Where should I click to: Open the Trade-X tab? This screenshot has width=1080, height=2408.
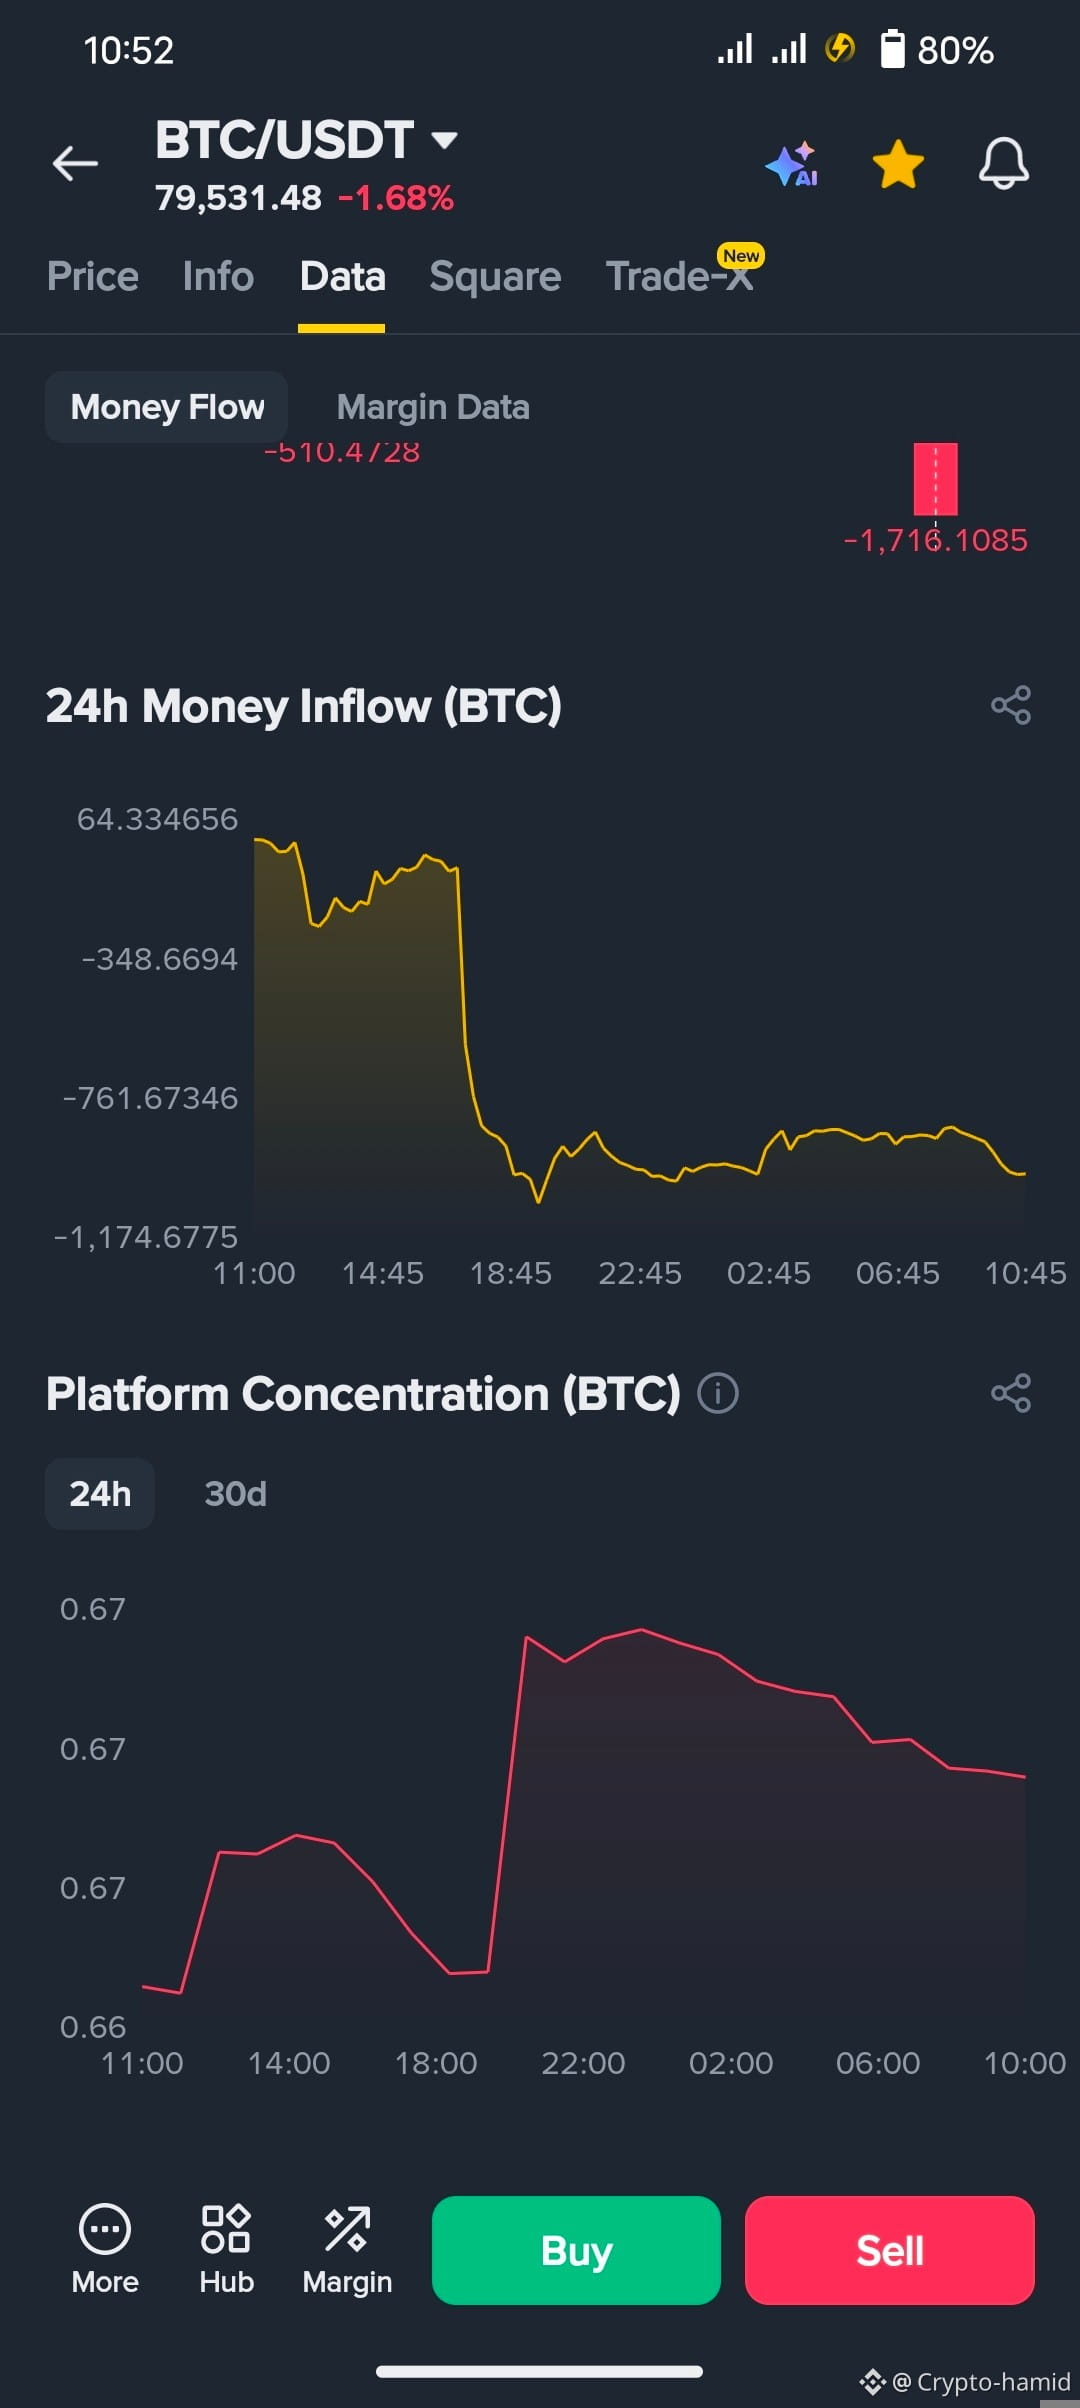[680, 277]
